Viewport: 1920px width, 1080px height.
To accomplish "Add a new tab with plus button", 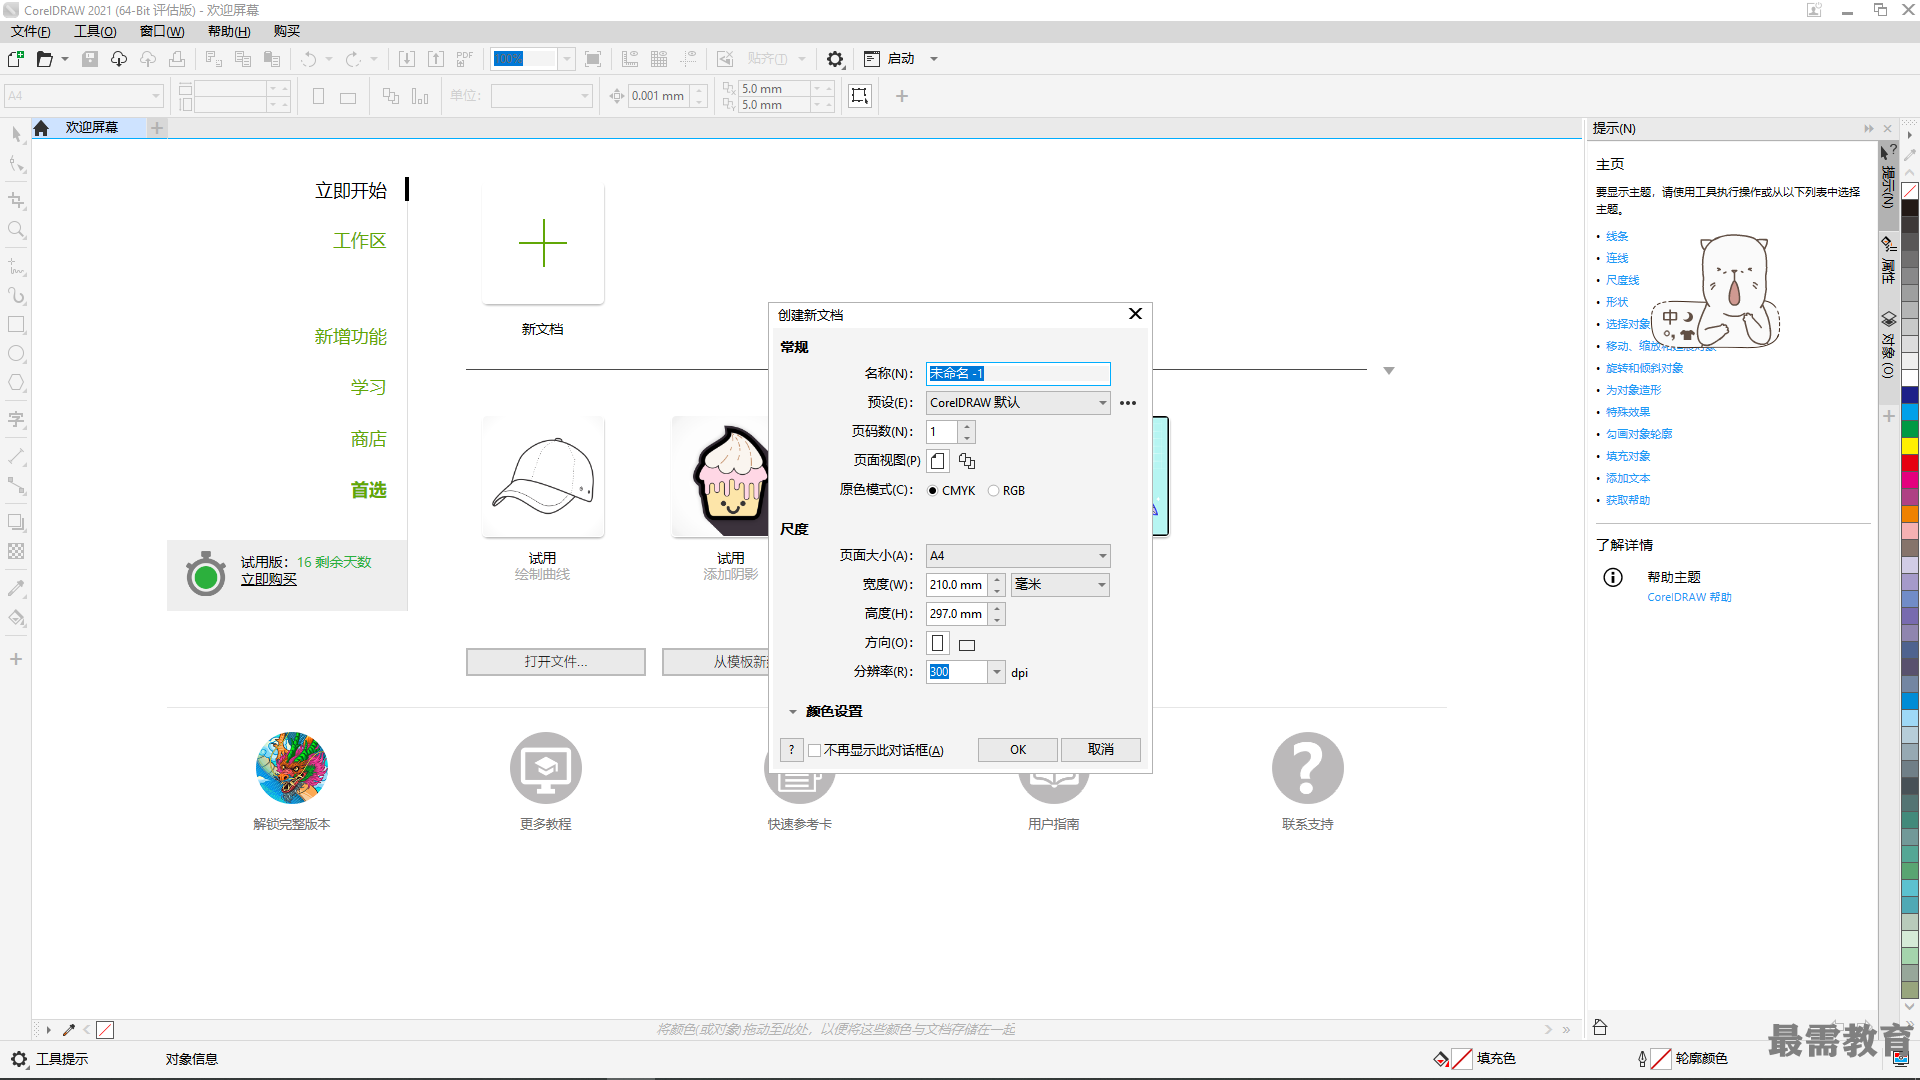I will tap(157, 128).
